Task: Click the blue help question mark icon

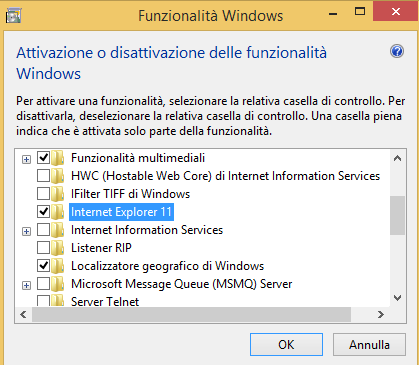Action: 397,51
